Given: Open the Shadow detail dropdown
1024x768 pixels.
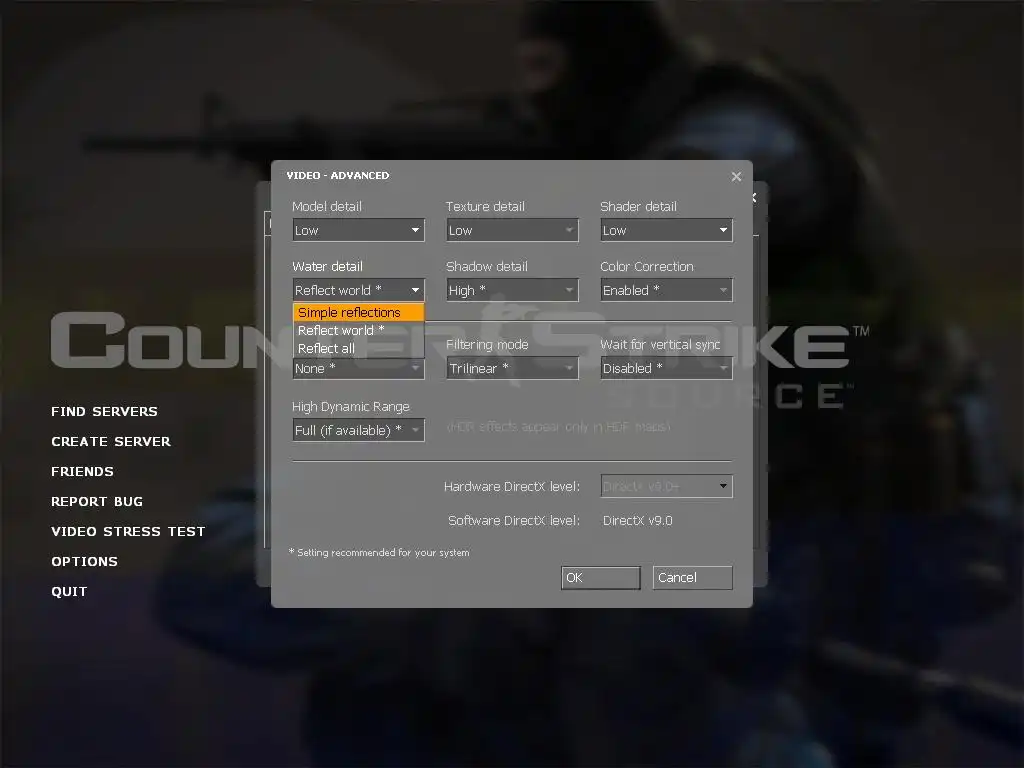Looking at the screenshot, I should coord(512,290).
